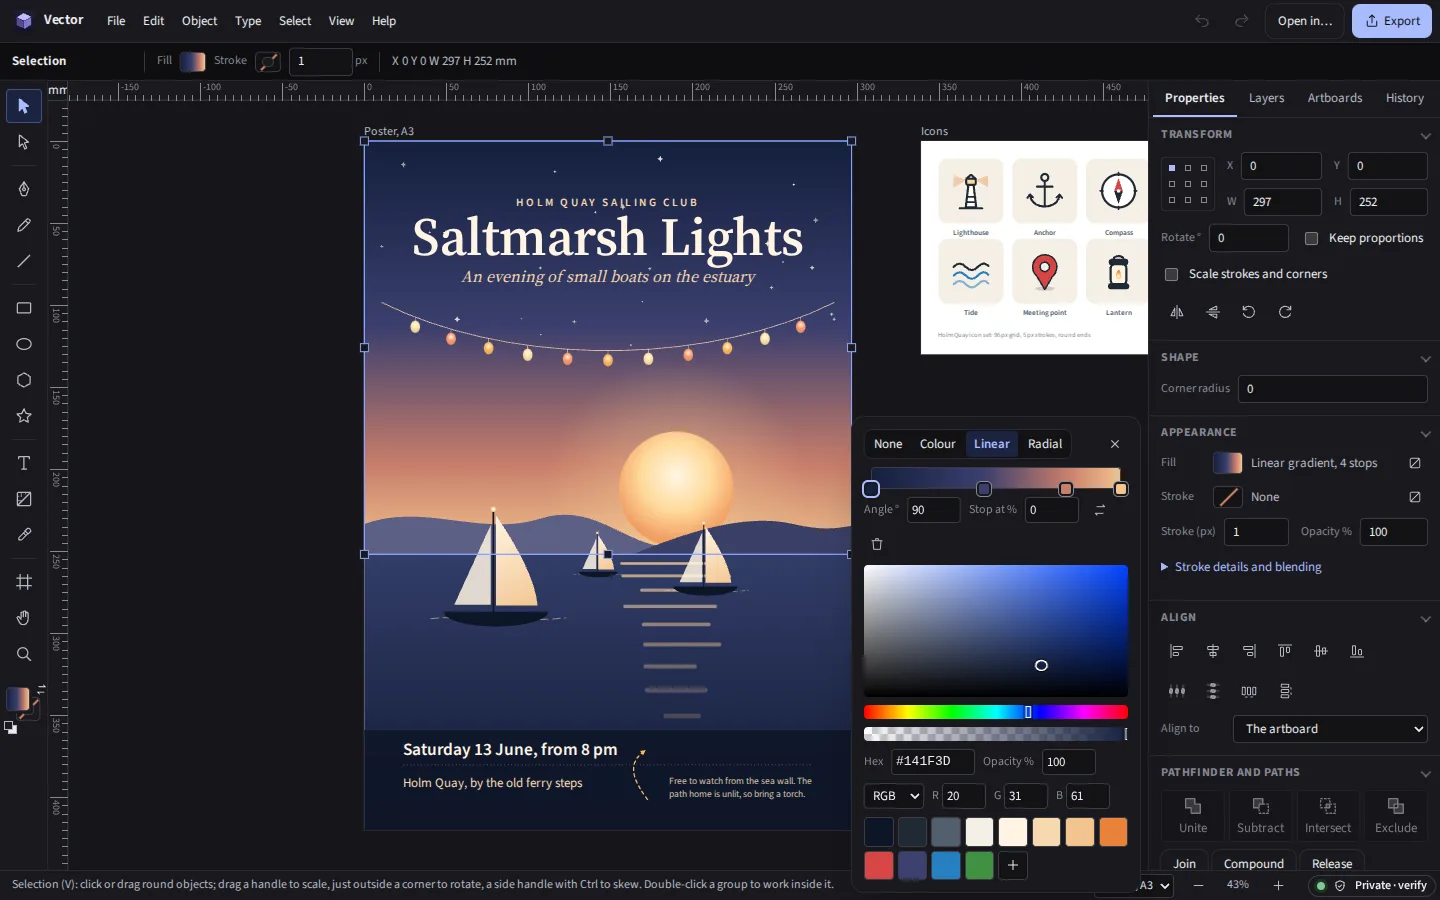1440x900 pixels.
Task: Expand Stroke details and blending
Action: [x=1241, y=567]
